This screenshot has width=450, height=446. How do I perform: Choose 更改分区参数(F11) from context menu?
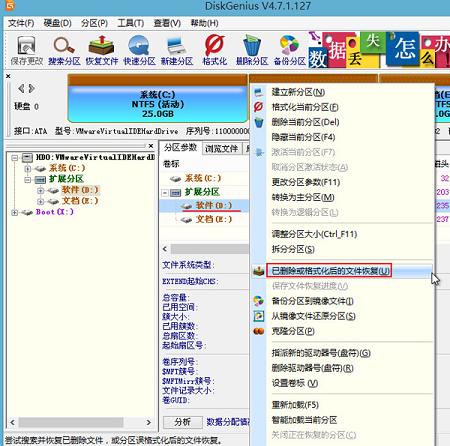(x=343, y=182)
